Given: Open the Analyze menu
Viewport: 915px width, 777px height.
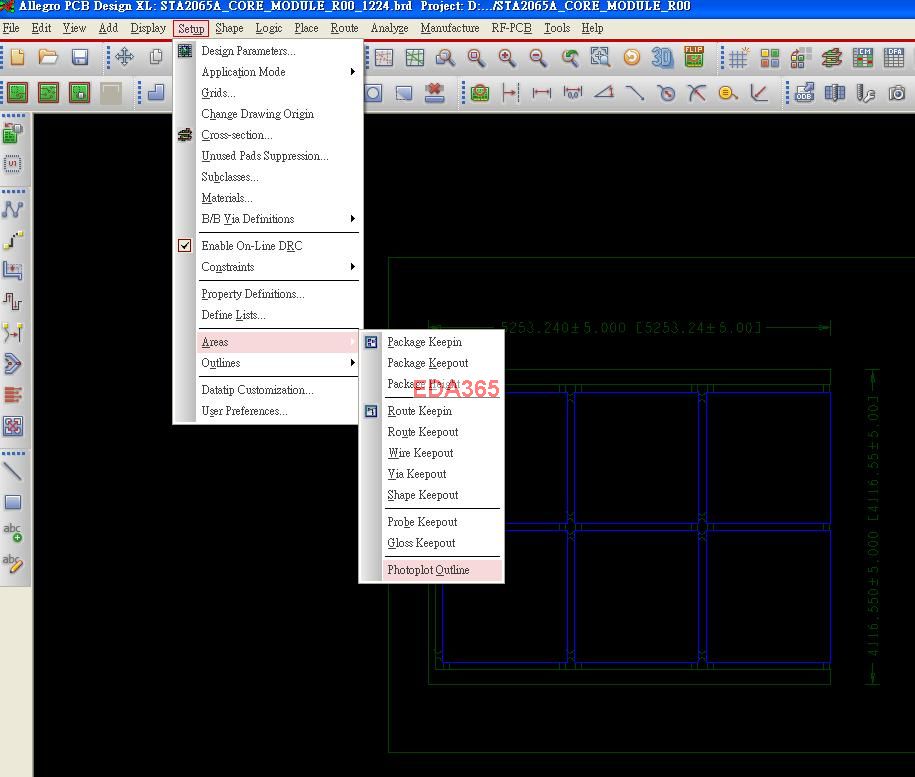Looking at the screenshot, I should (389, 28).
